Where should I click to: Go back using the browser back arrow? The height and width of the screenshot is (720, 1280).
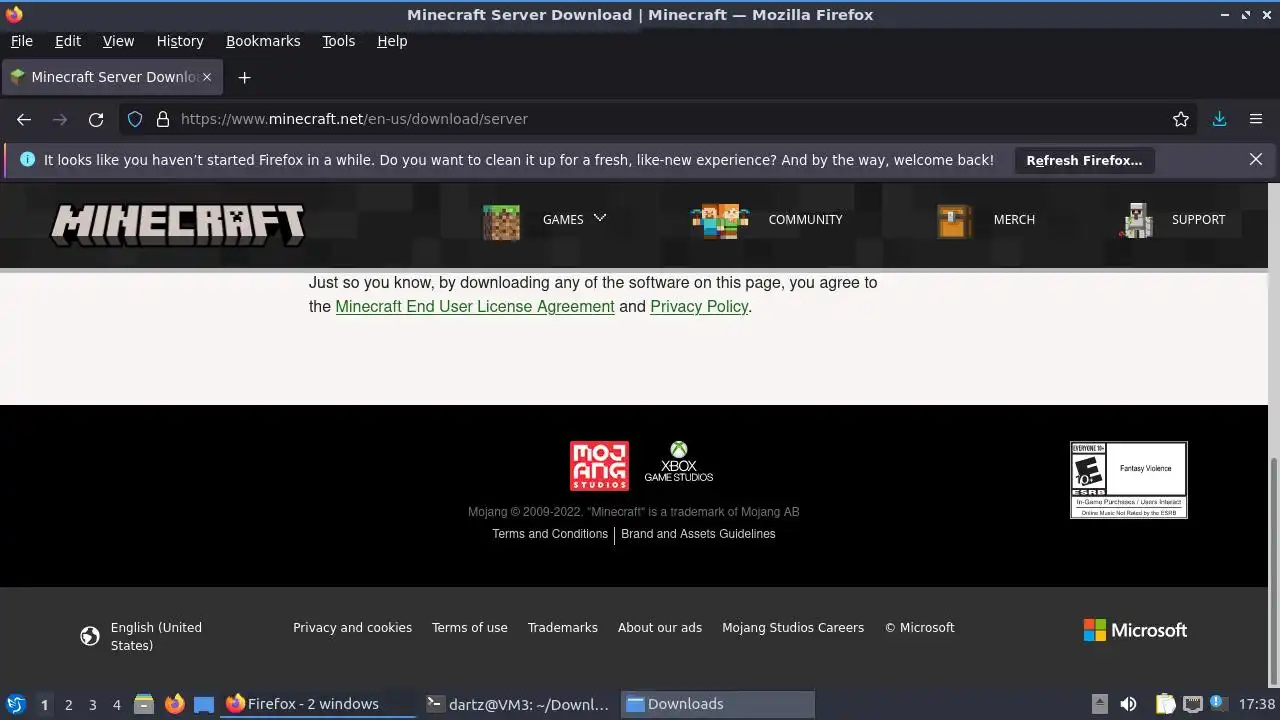pos(24,119)
